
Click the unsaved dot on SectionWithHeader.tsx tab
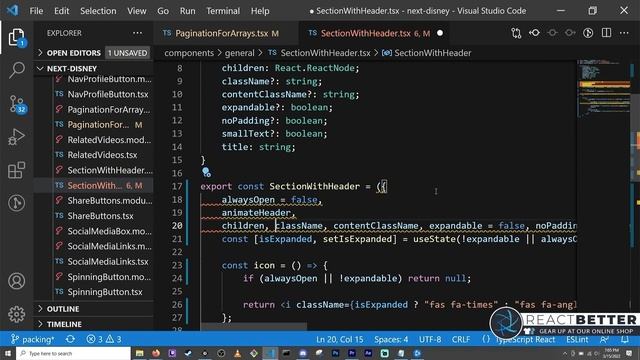point(440,33)
